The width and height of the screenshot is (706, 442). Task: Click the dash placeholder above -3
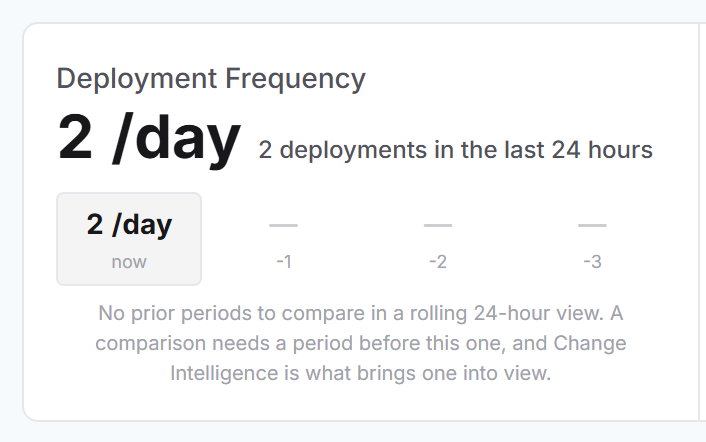592,225
